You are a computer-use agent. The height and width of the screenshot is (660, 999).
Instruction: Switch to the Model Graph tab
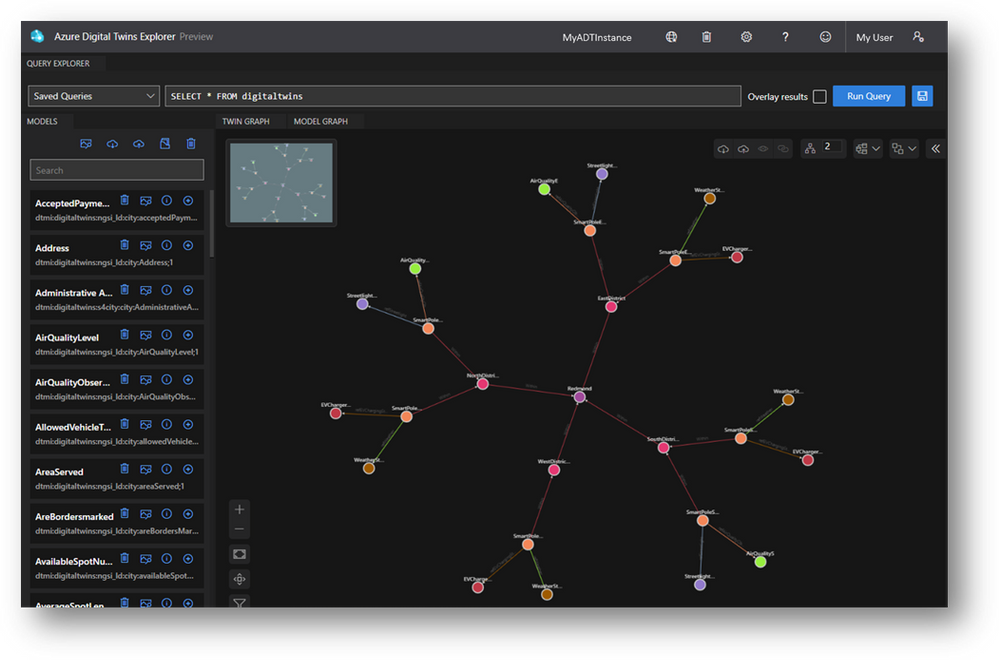[320, 121]
